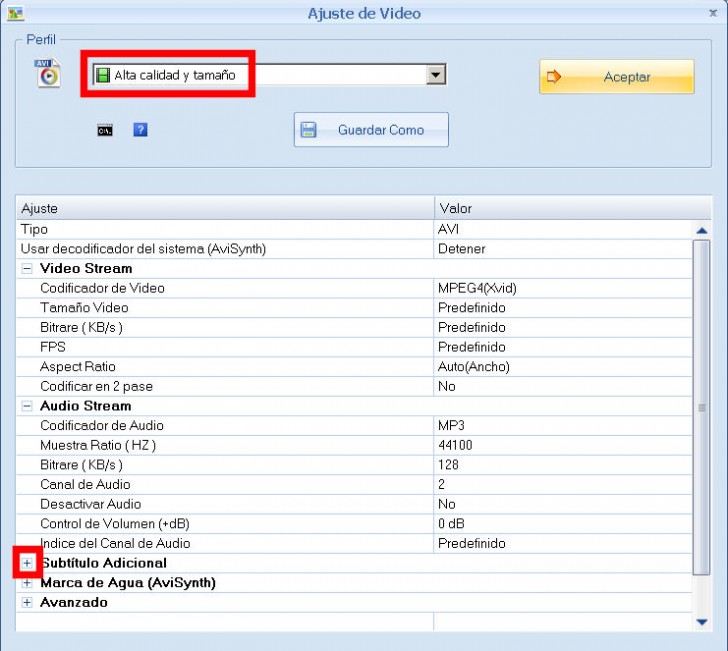Click the Ajuste column header
This screenshot has height=651, width=728.
(x=224, y=208)
